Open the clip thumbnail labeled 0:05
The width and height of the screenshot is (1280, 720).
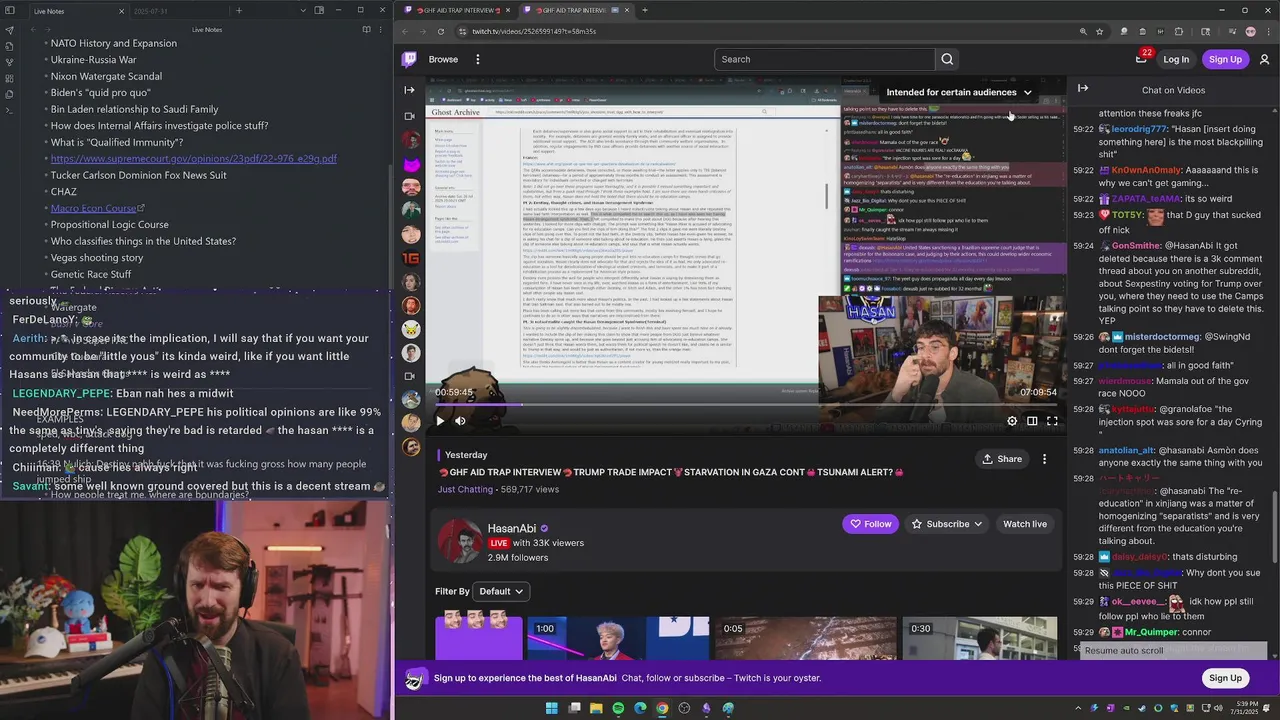coord(806,638)
